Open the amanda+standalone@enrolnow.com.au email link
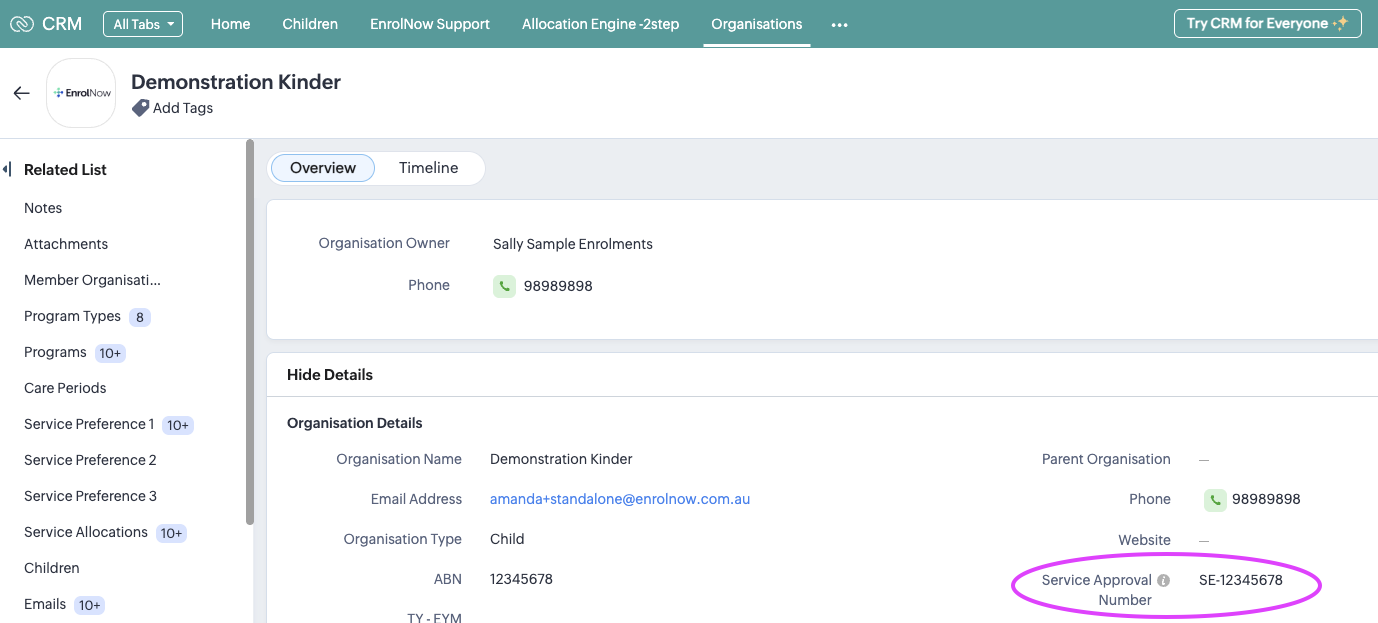 tap(620, 499)
